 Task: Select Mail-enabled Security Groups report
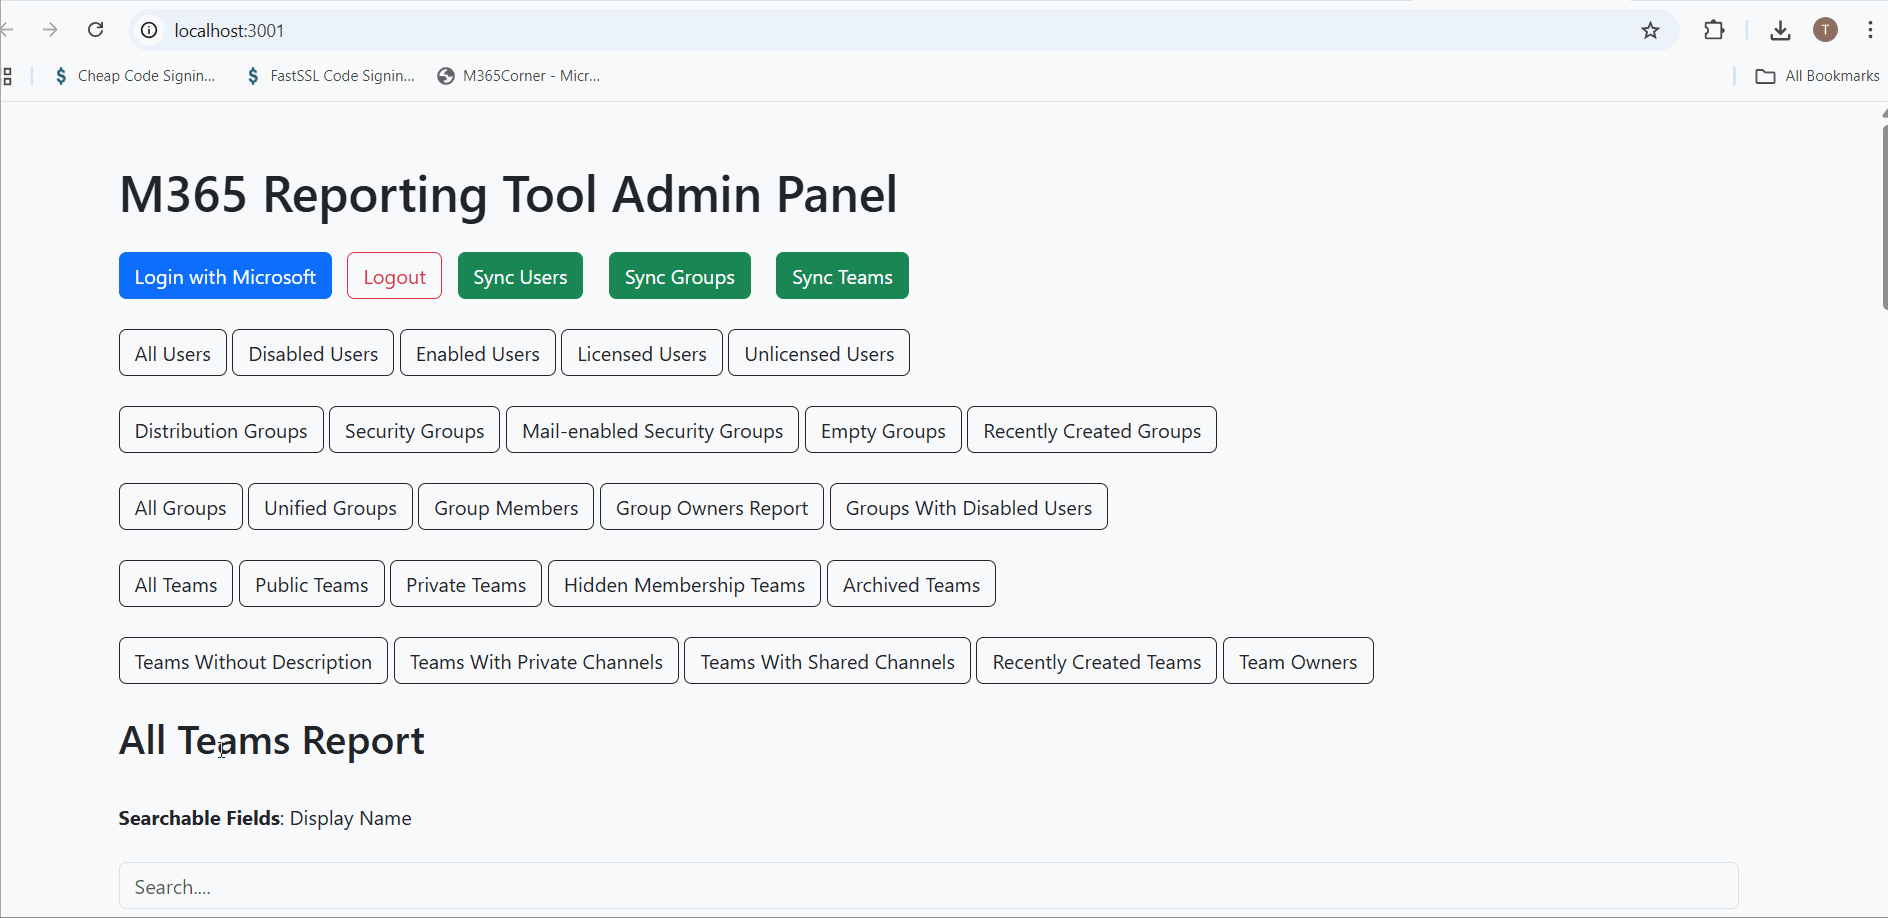click(x=652, y=430)
